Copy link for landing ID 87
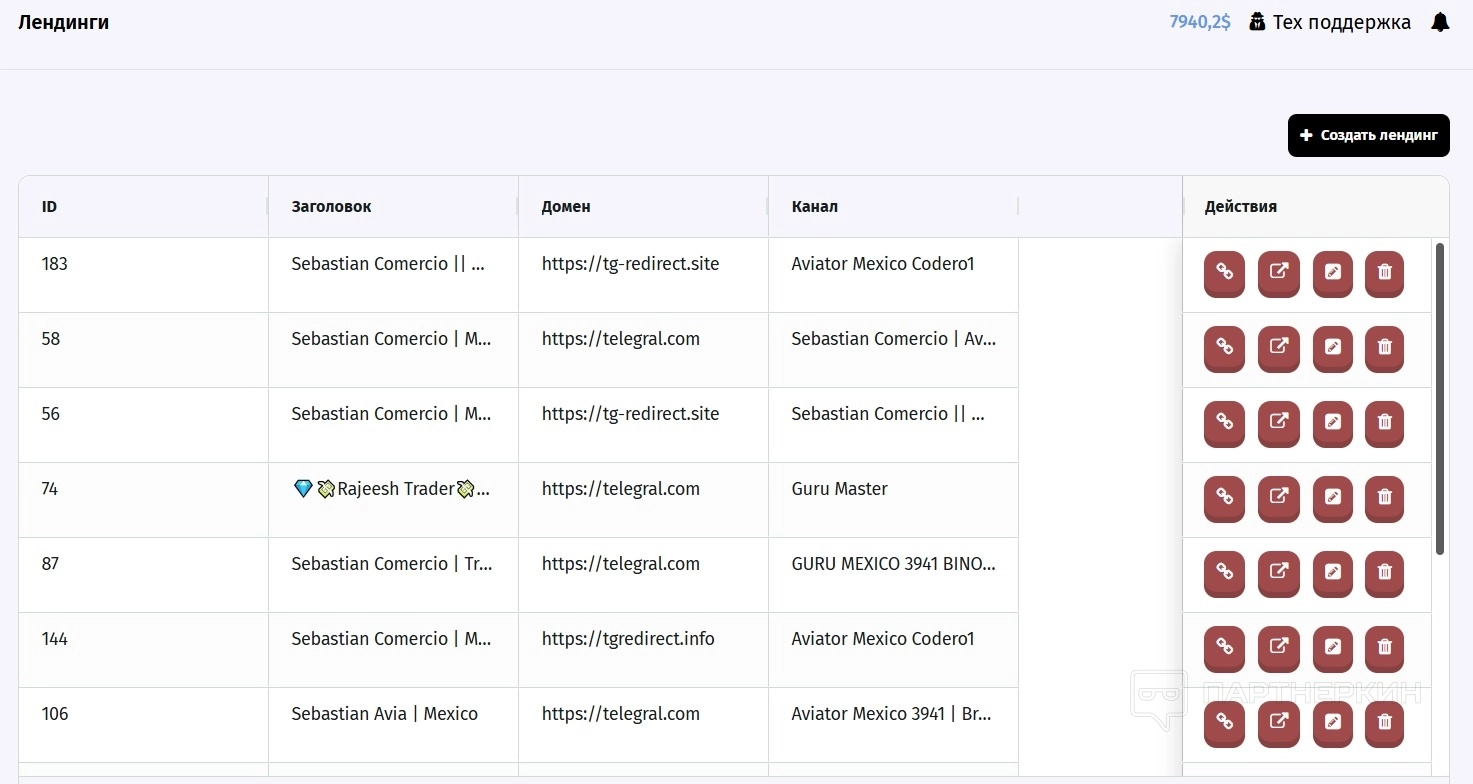This screenshot has width=1473, height=784. pos(1224,572)
